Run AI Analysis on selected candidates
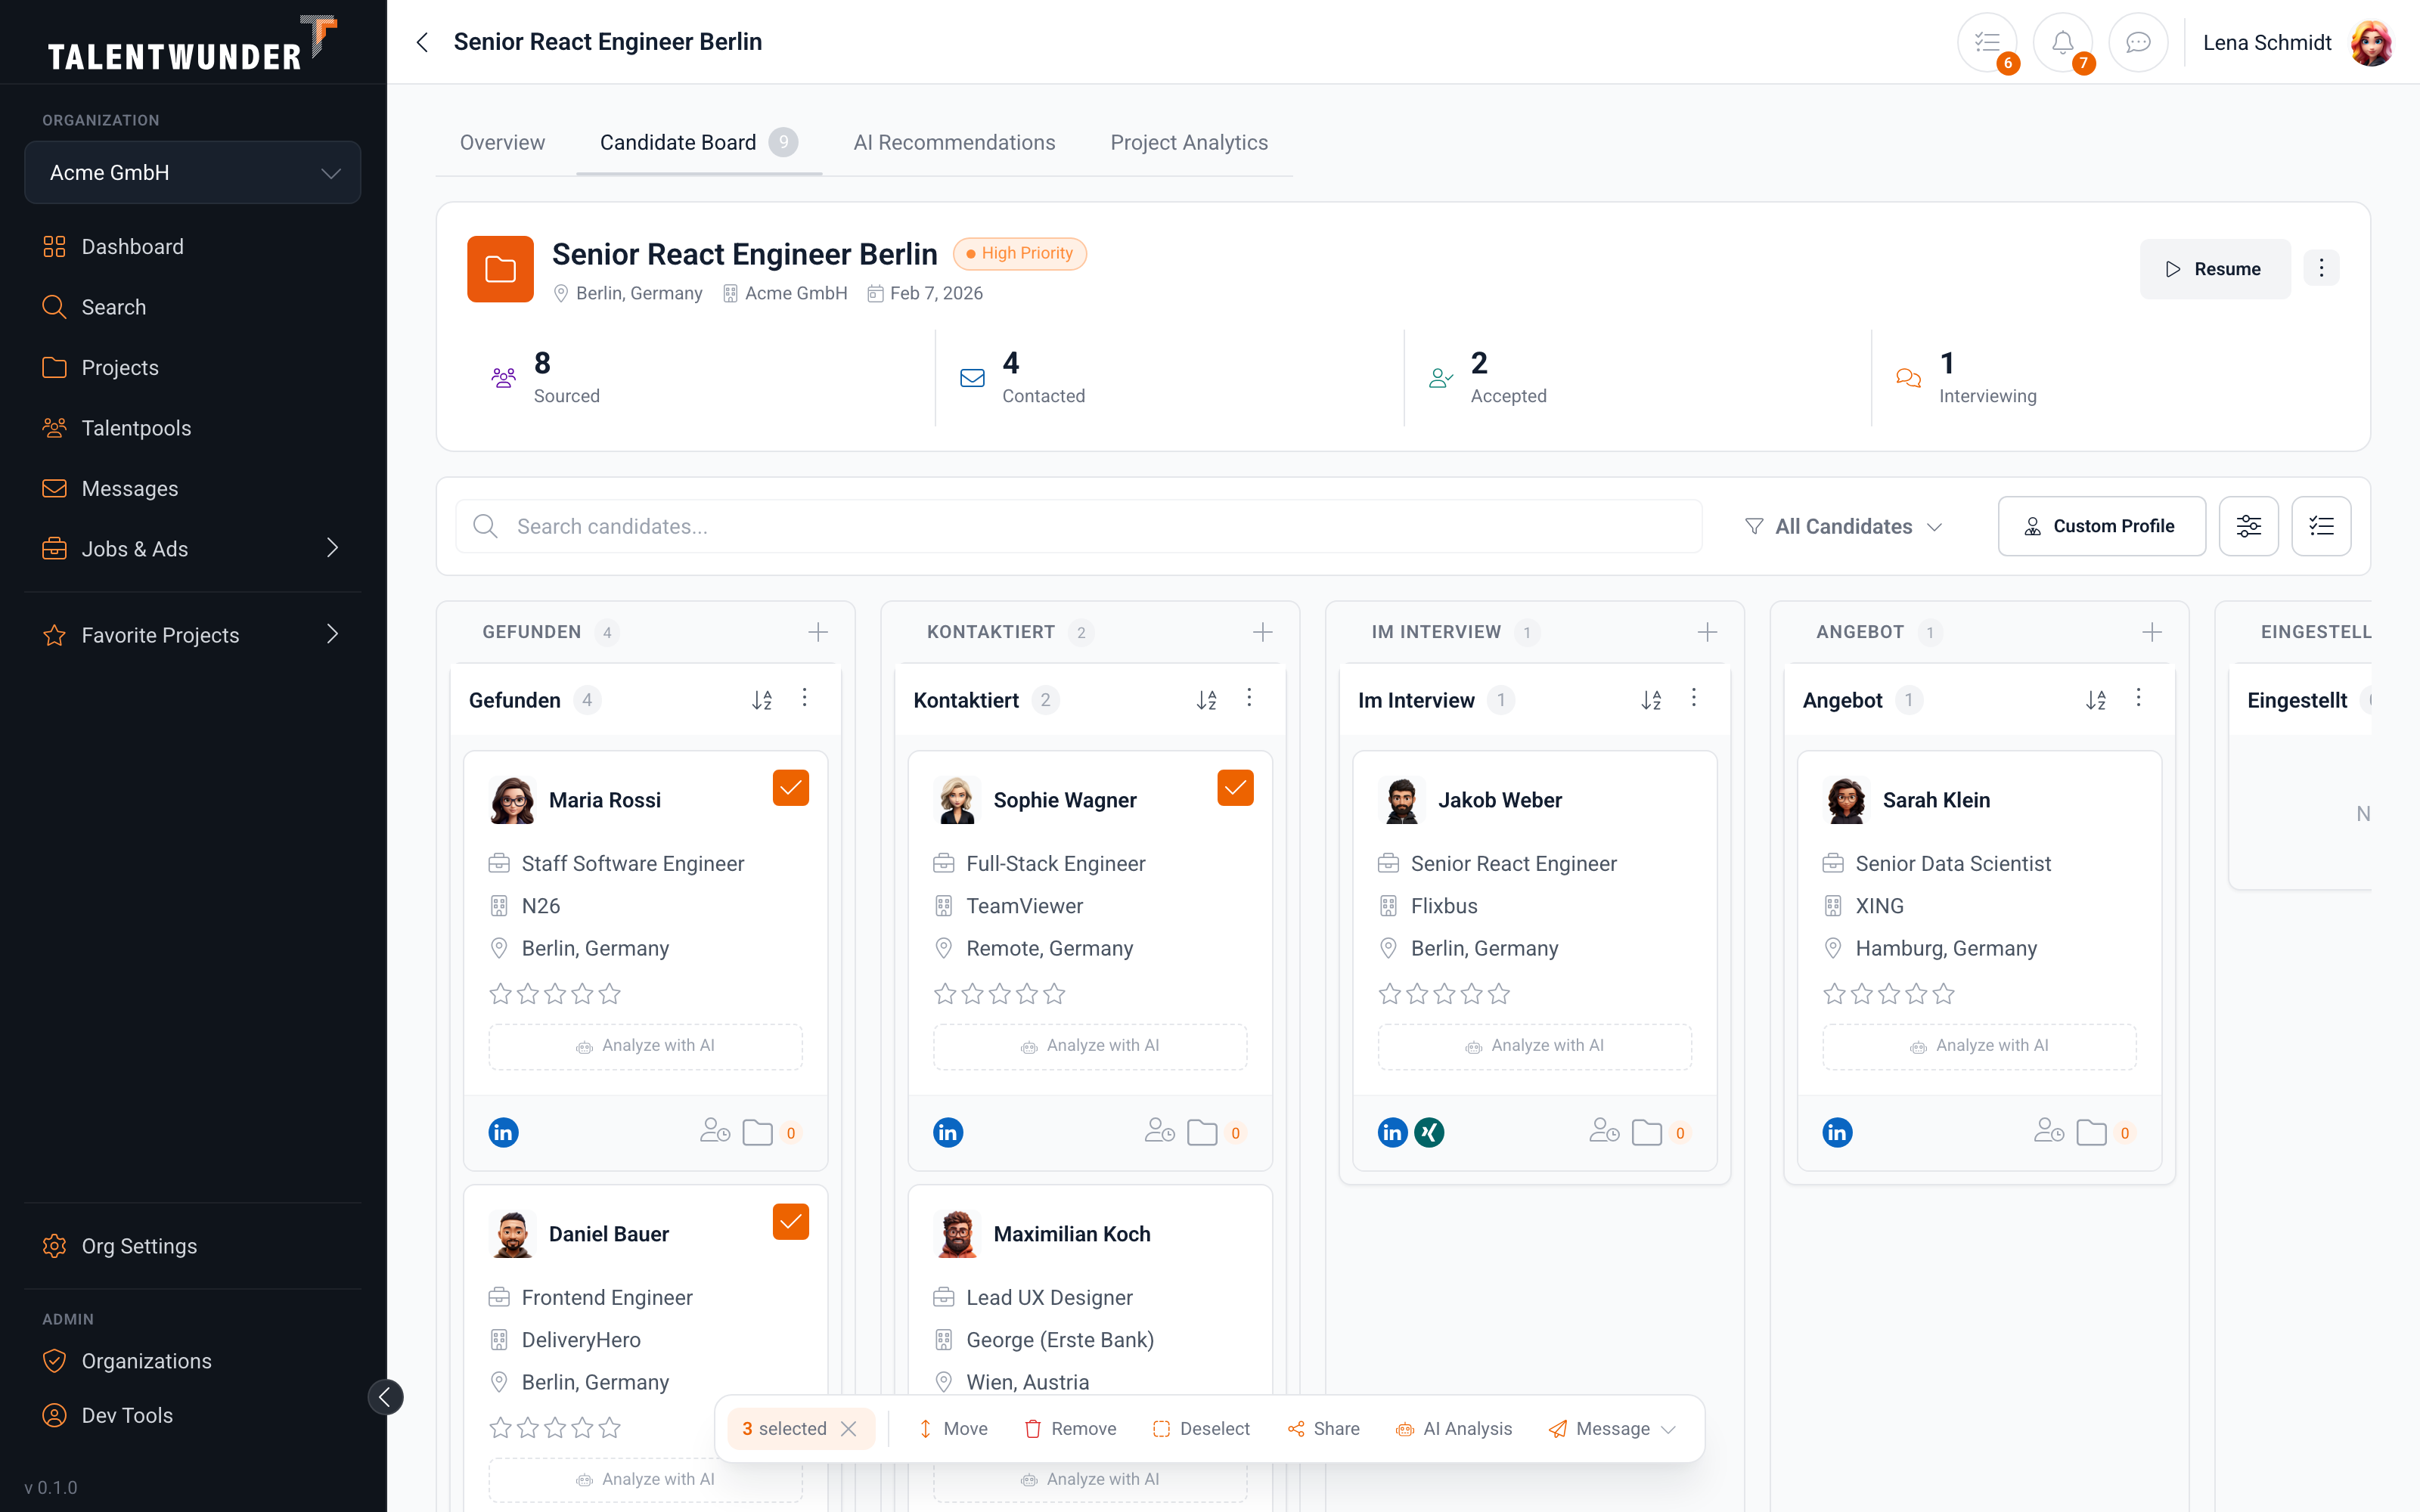2420x1512 pixels. [1453, 1428]
